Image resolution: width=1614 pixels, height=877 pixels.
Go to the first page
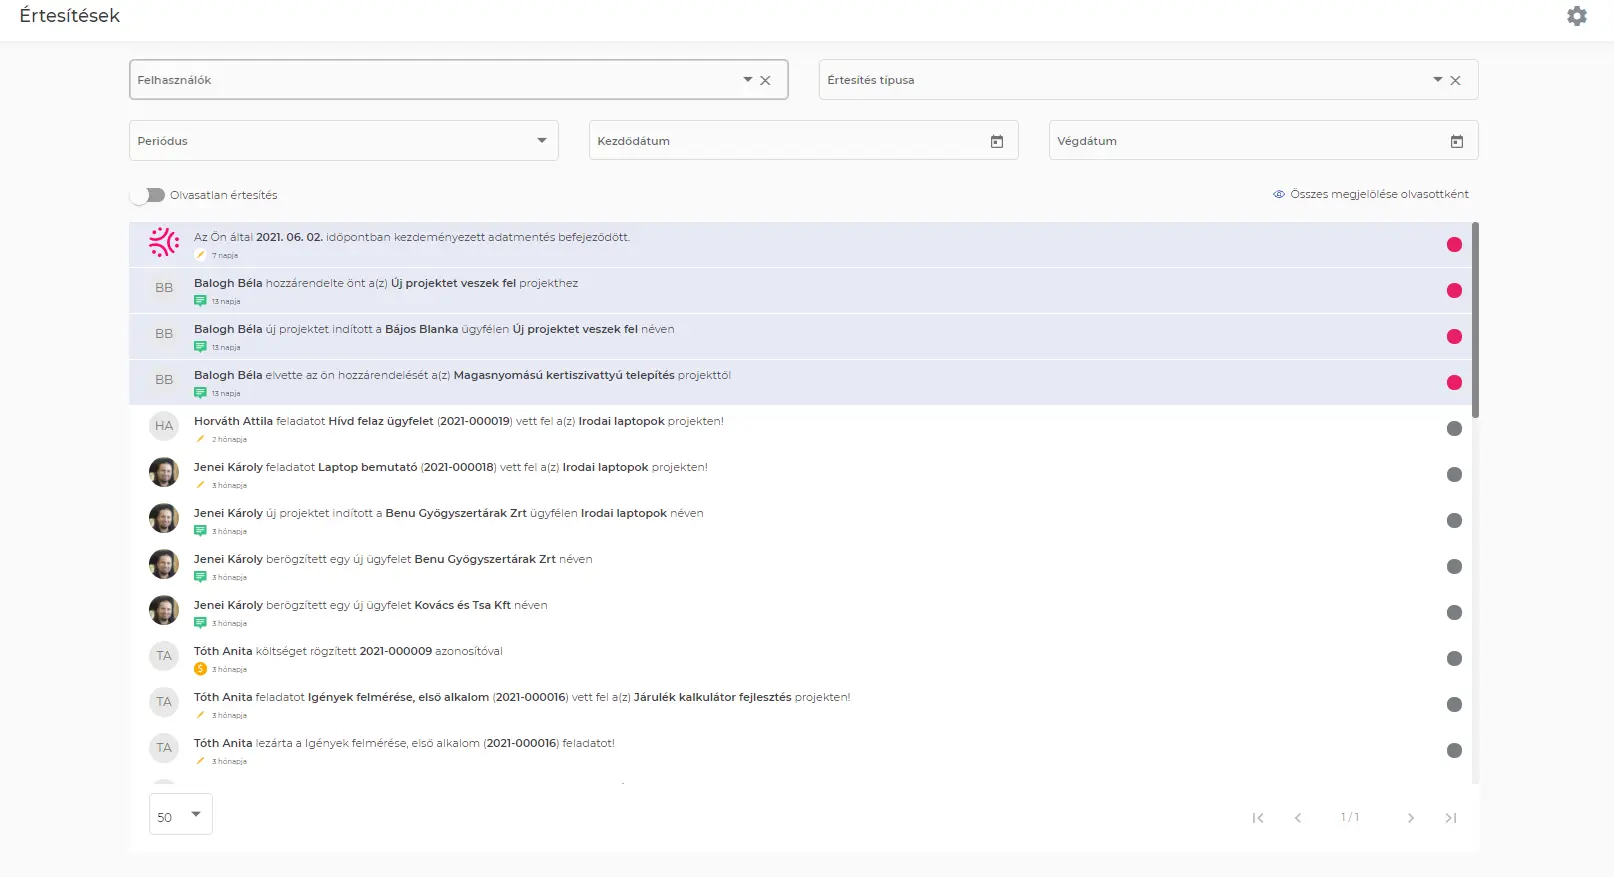(x=1258, y=818)
